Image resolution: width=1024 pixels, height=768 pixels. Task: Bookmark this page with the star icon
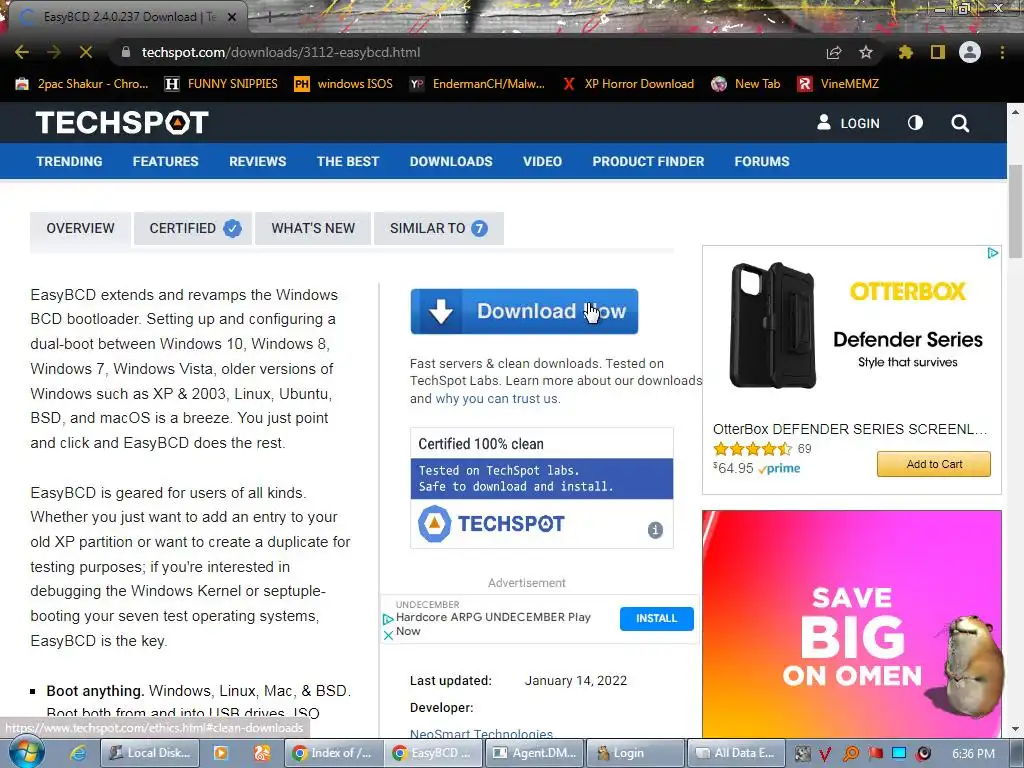(x=866, y=52)
